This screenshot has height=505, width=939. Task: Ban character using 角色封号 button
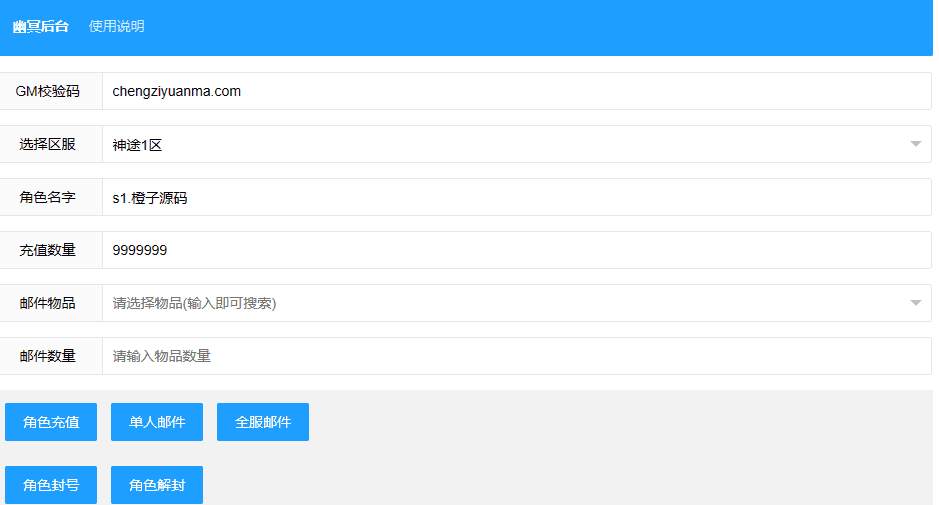point(51,485)
